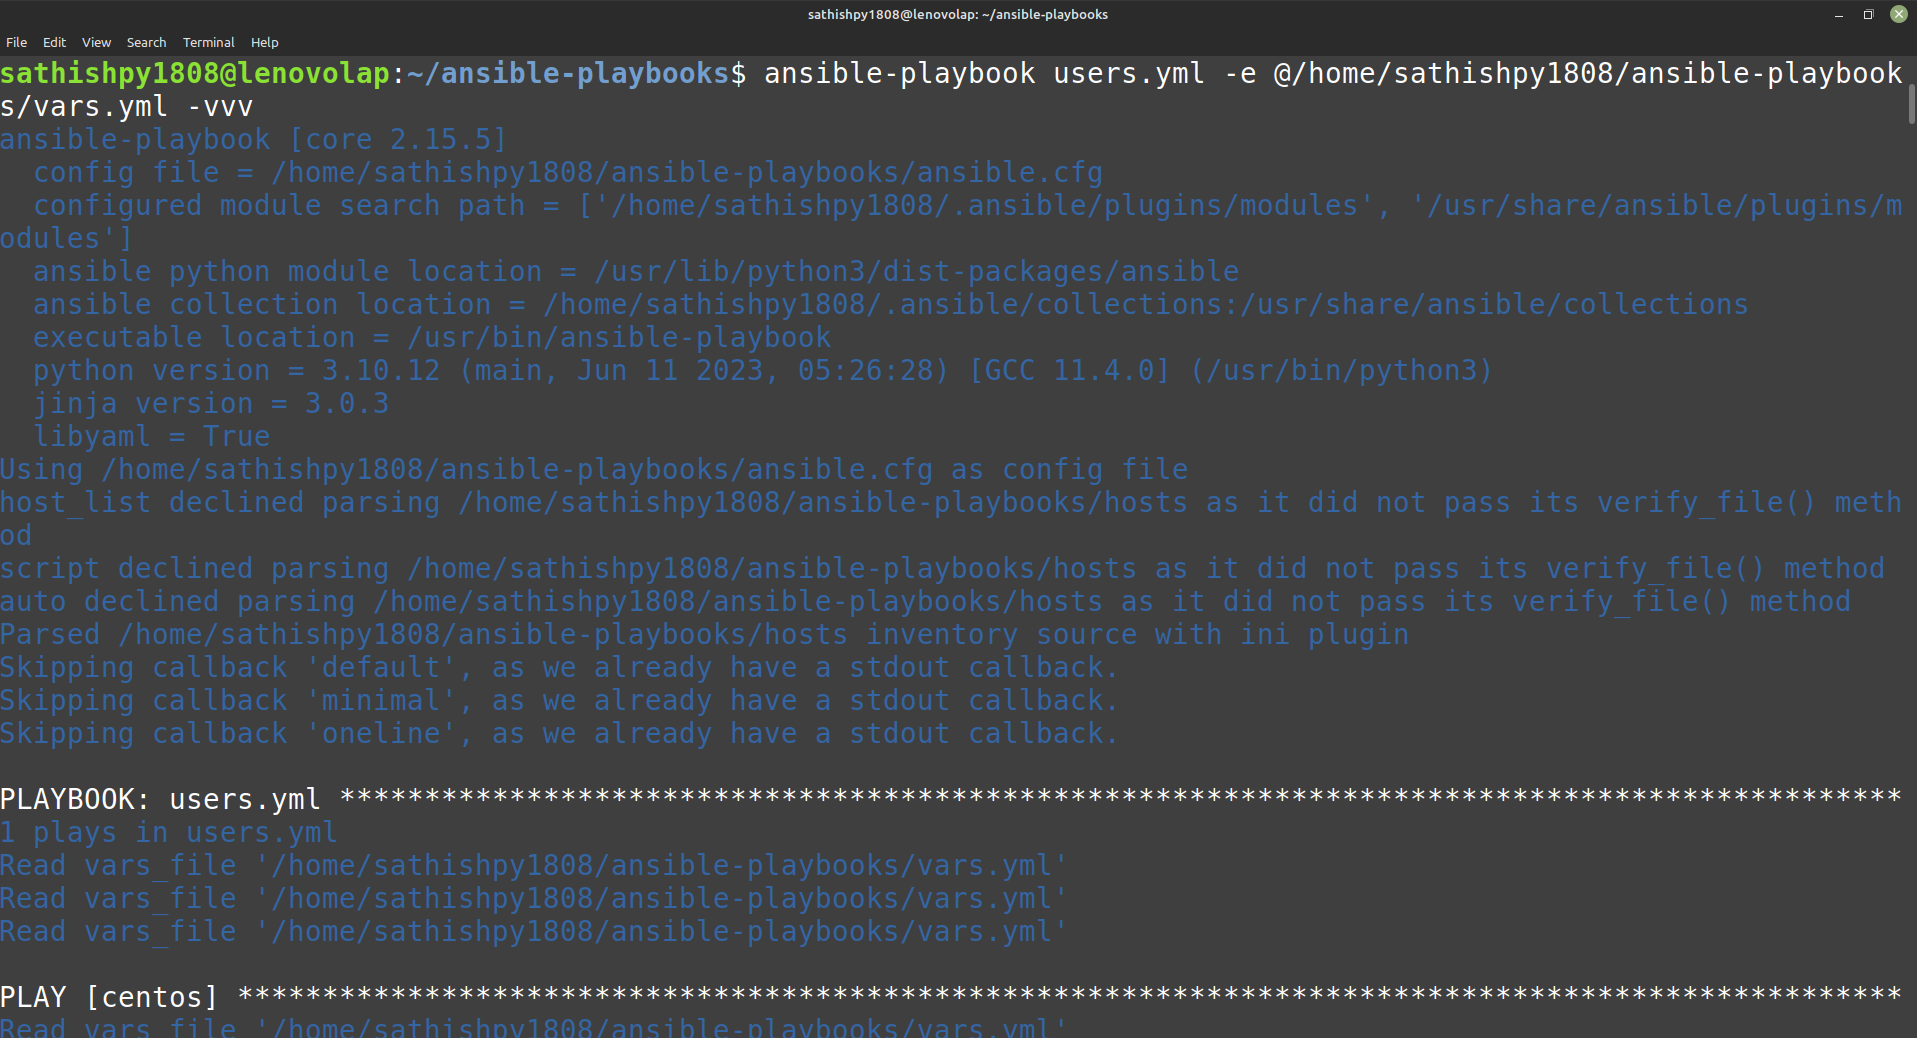Click the PLAYBOOK: users.yml heading

point(160,799)
